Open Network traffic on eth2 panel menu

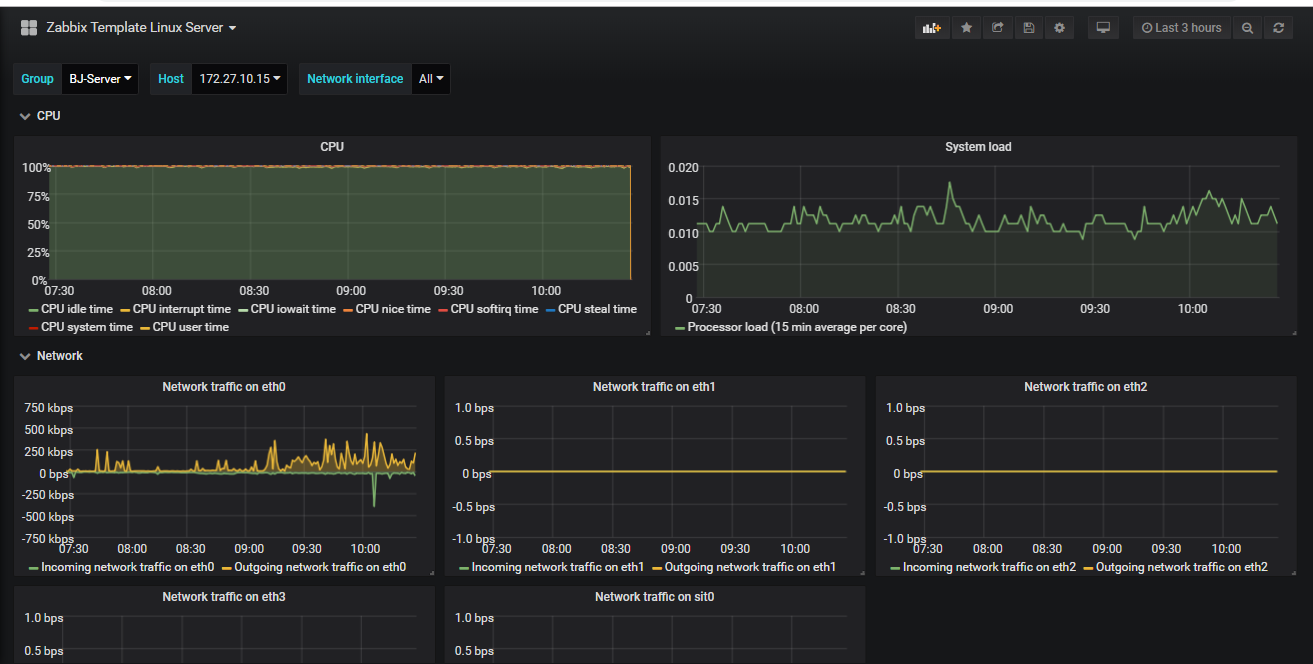pos(1086,387)
